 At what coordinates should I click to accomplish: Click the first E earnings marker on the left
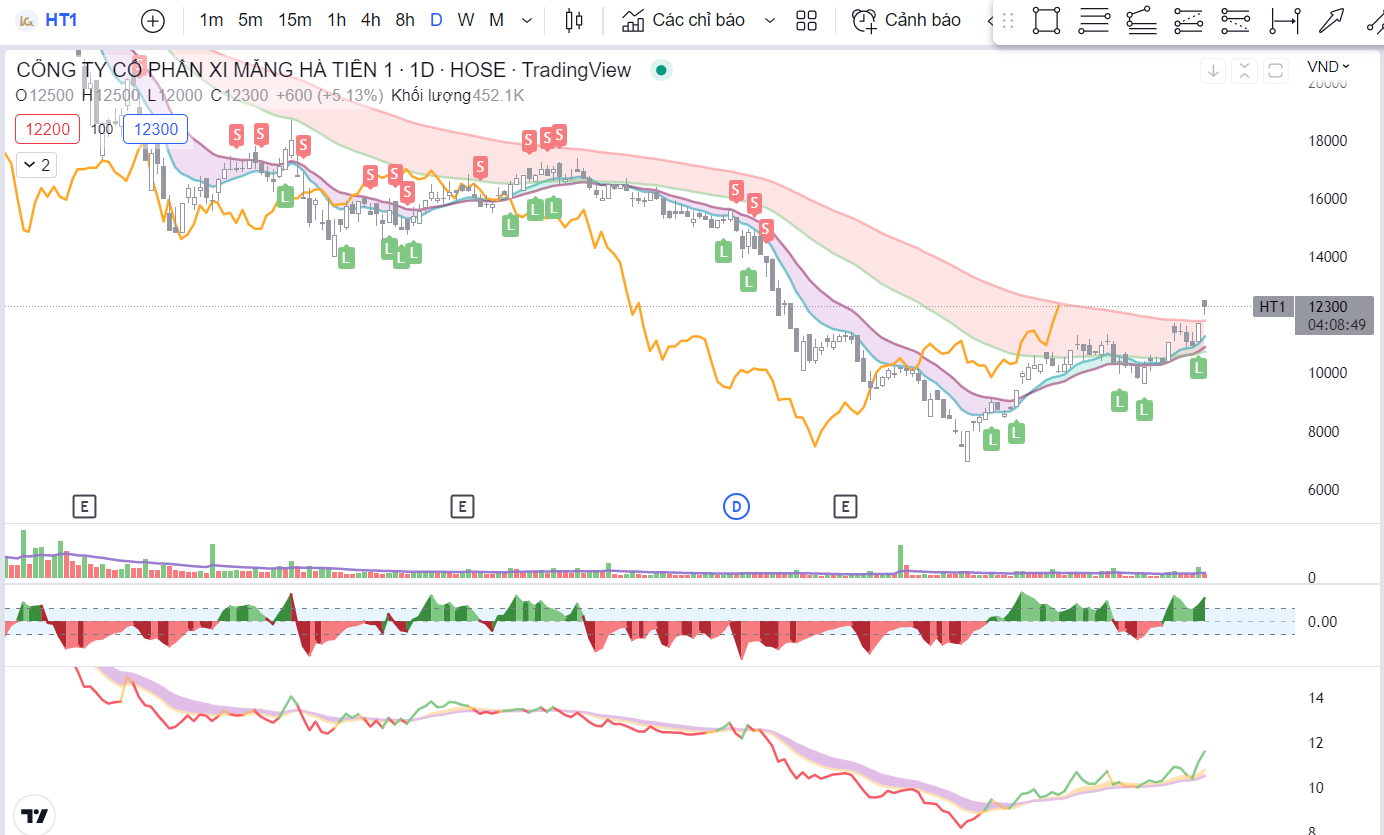85,507
